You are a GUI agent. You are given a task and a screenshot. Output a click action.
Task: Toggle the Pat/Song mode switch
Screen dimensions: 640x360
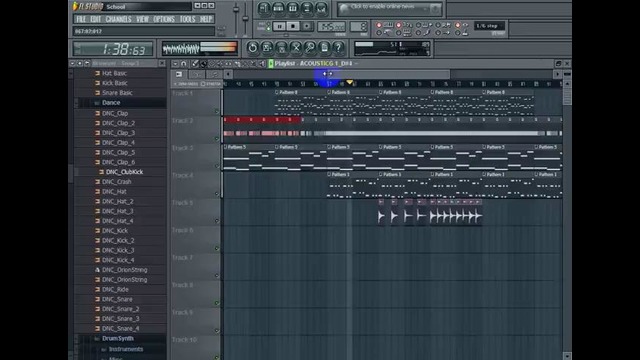268,27
